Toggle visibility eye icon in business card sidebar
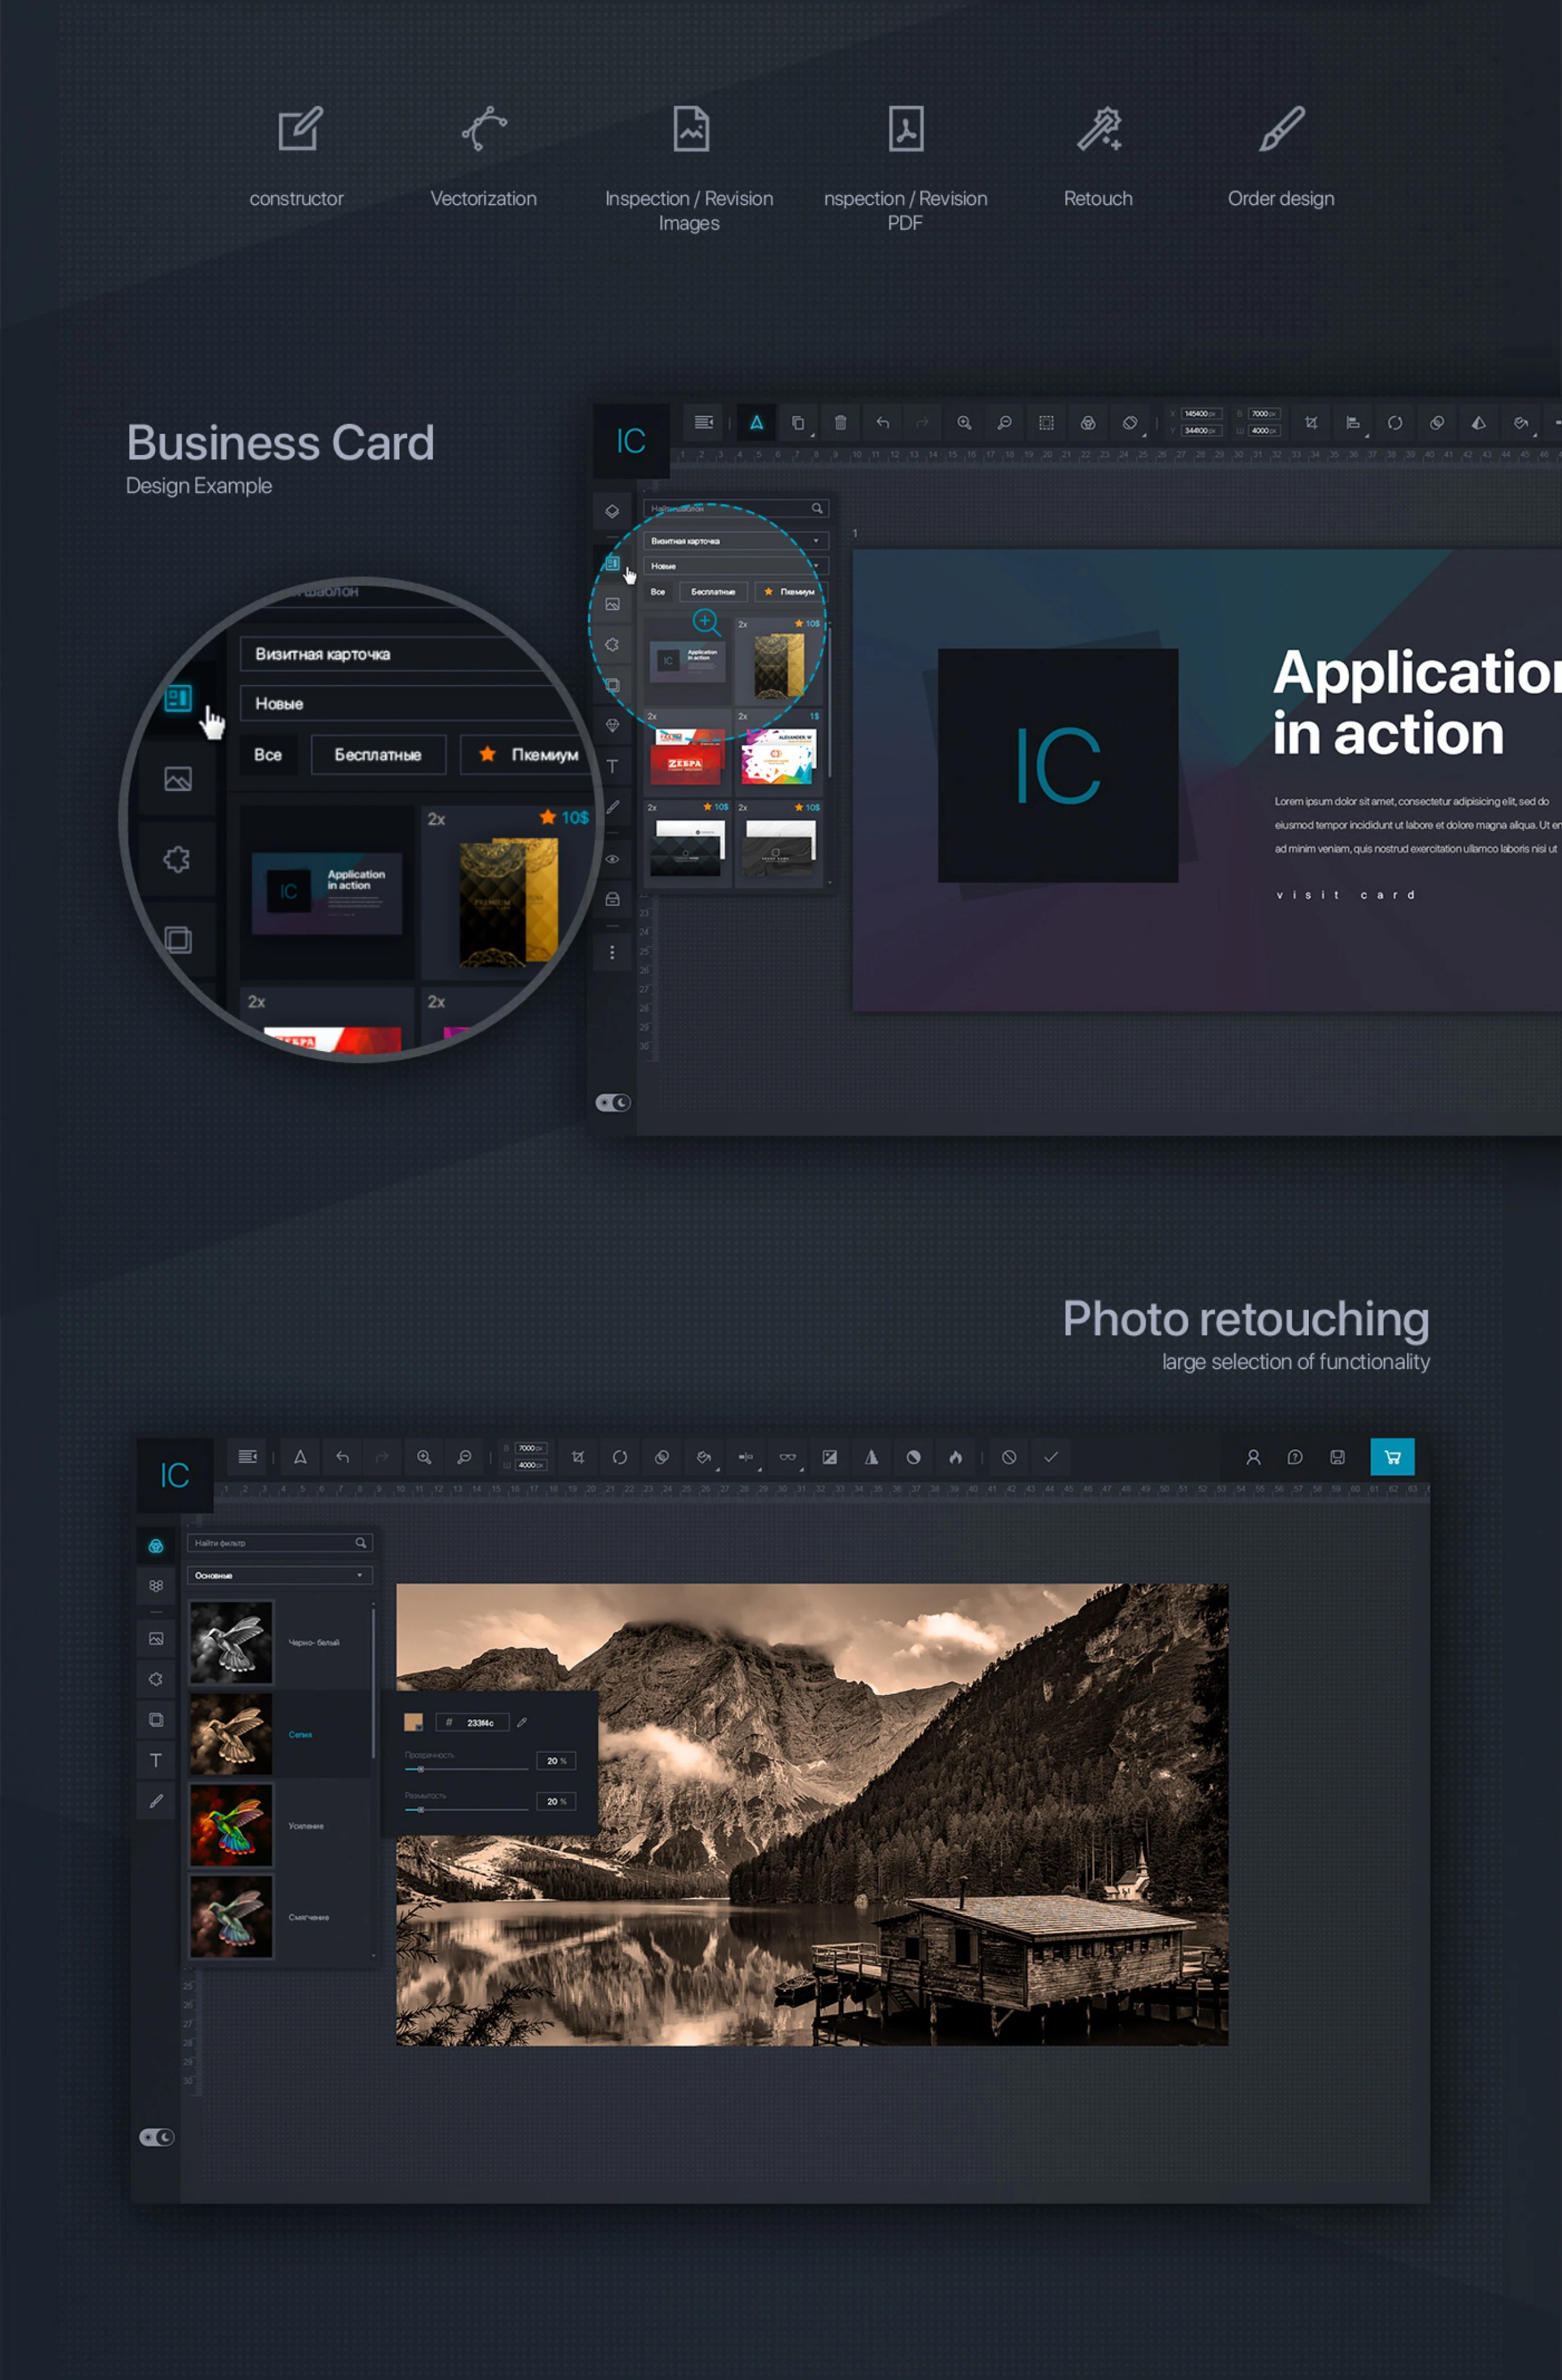 (612, 859)
